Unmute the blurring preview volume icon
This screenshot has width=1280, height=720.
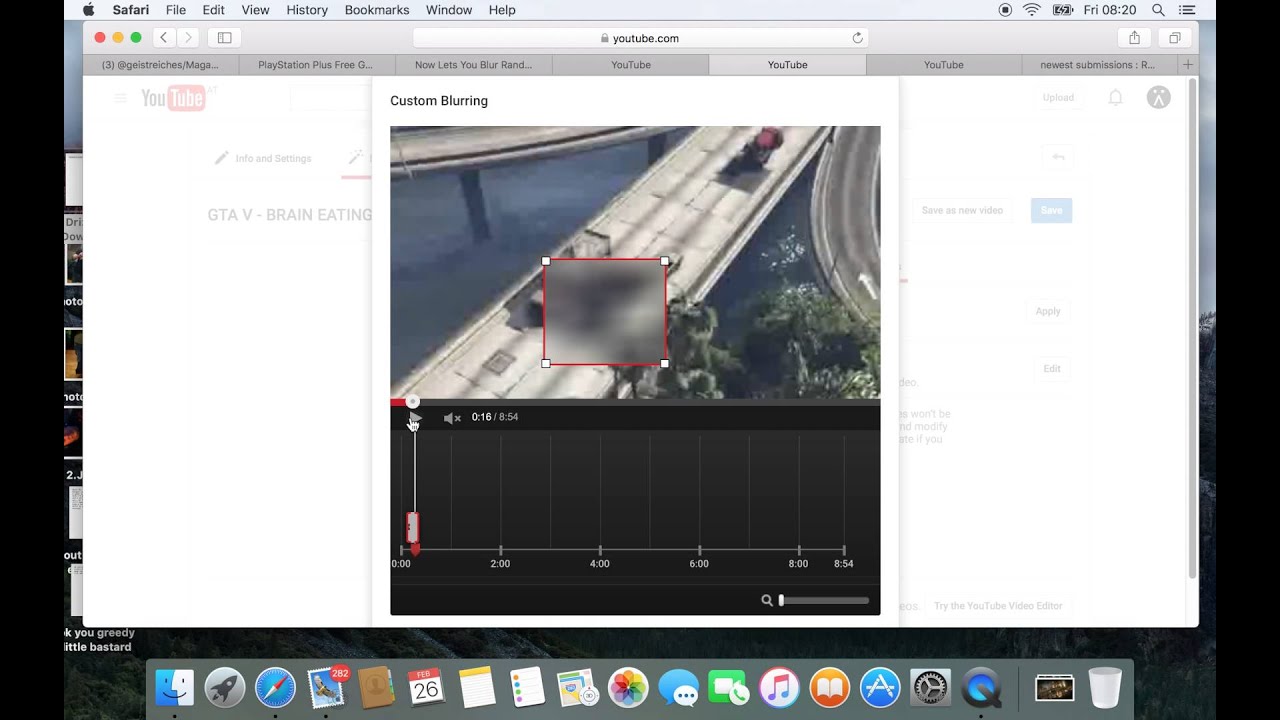click(452, 418)
